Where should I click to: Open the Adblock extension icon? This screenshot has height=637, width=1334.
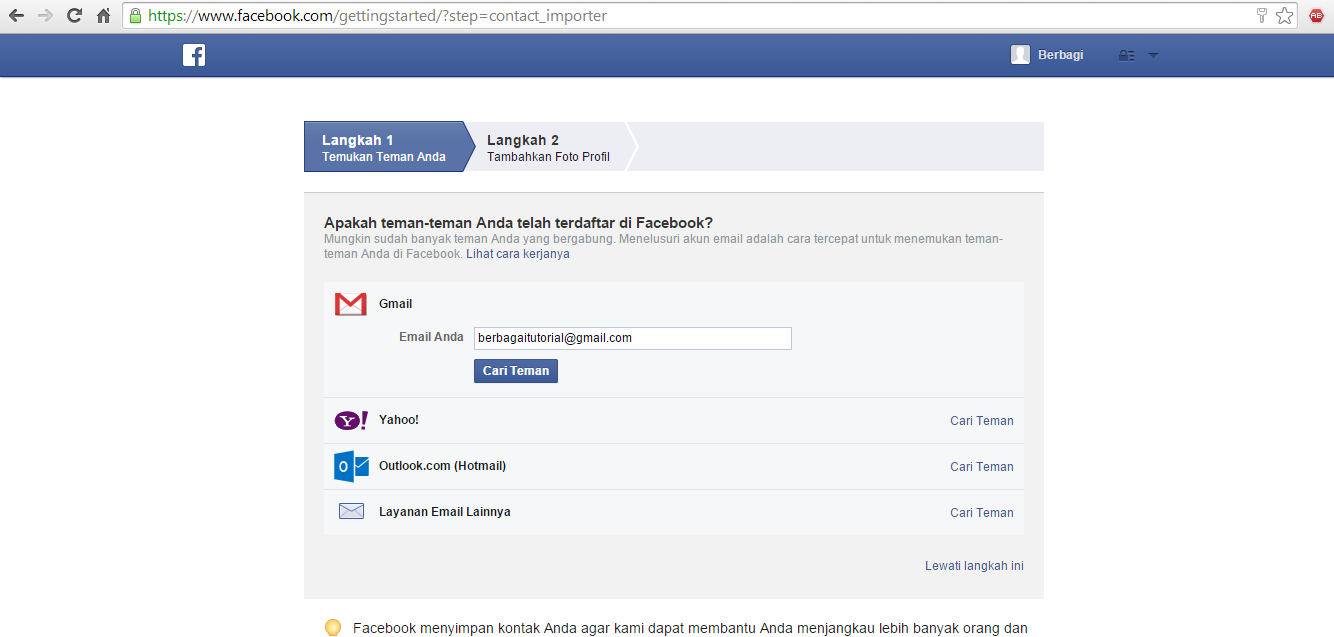pos(1317,15)
